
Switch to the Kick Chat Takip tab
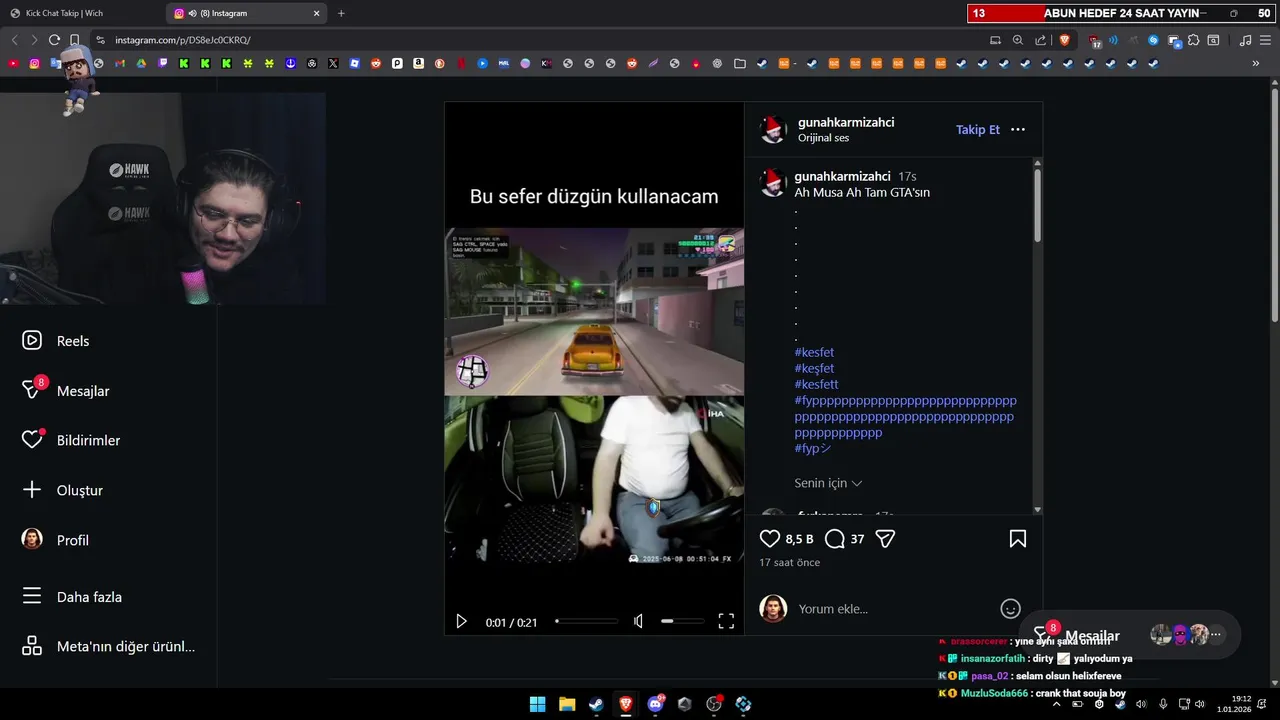pos(80,13)
